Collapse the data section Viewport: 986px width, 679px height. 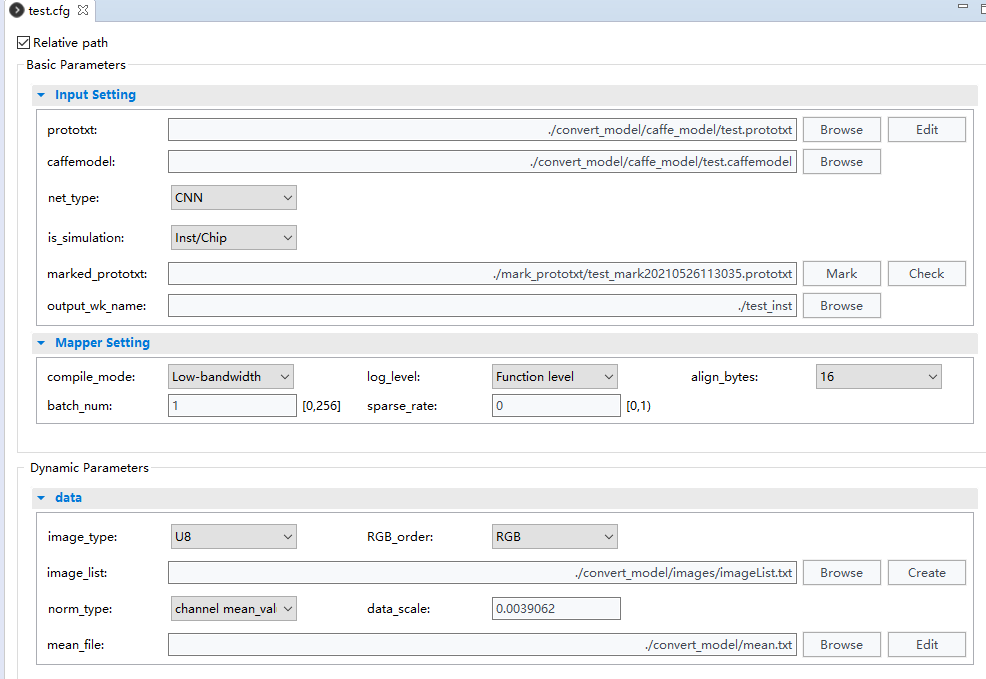coord(41,498)
